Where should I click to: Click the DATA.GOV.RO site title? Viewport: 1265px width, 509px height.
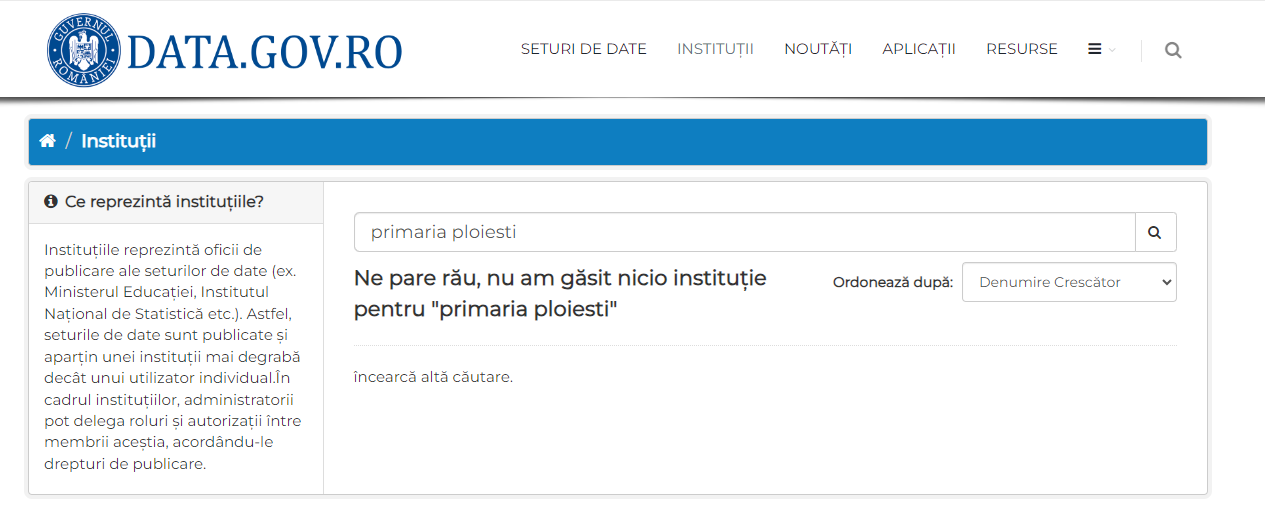(x=265, y=51)
